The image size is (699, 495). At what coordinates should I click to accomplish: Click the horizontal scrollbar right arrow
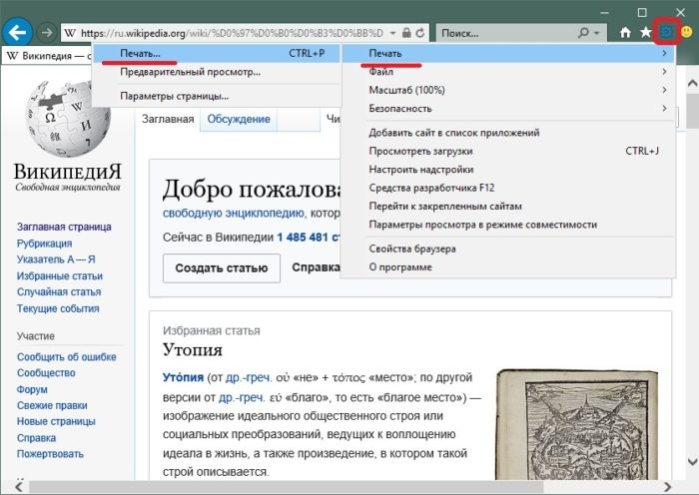(x=667, y=487)
